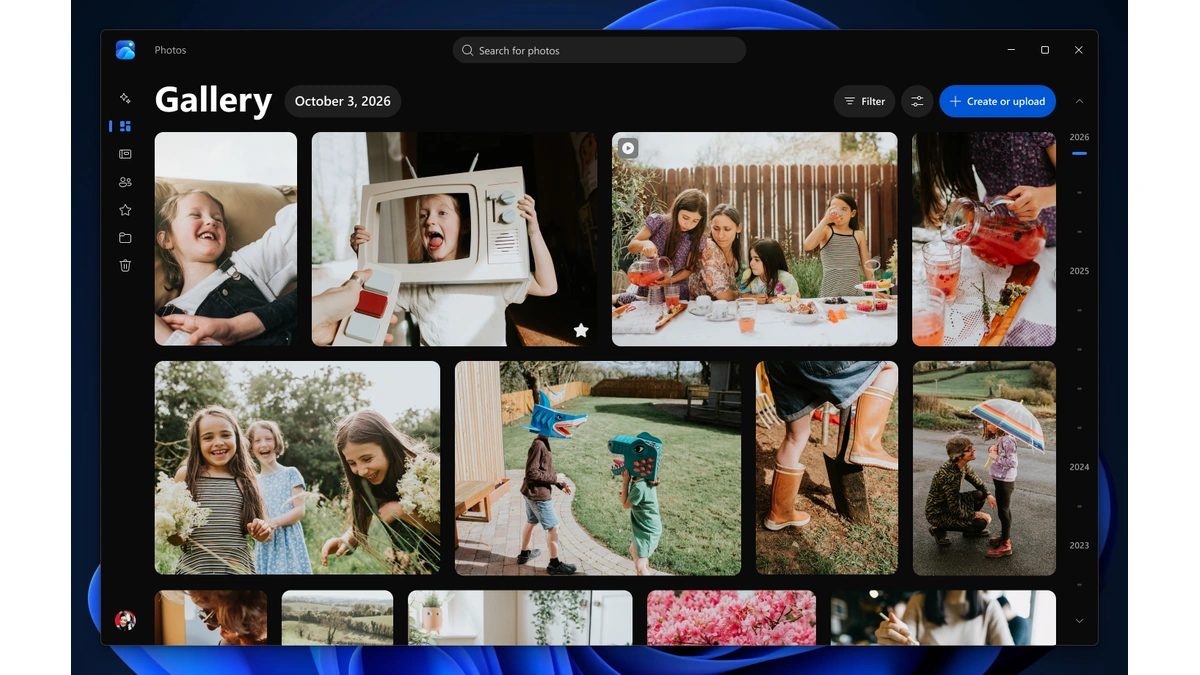The image size is (1200, 675).
Task: Collapse with the up chevron above timeline
Action: click(x=1079, y=101)
